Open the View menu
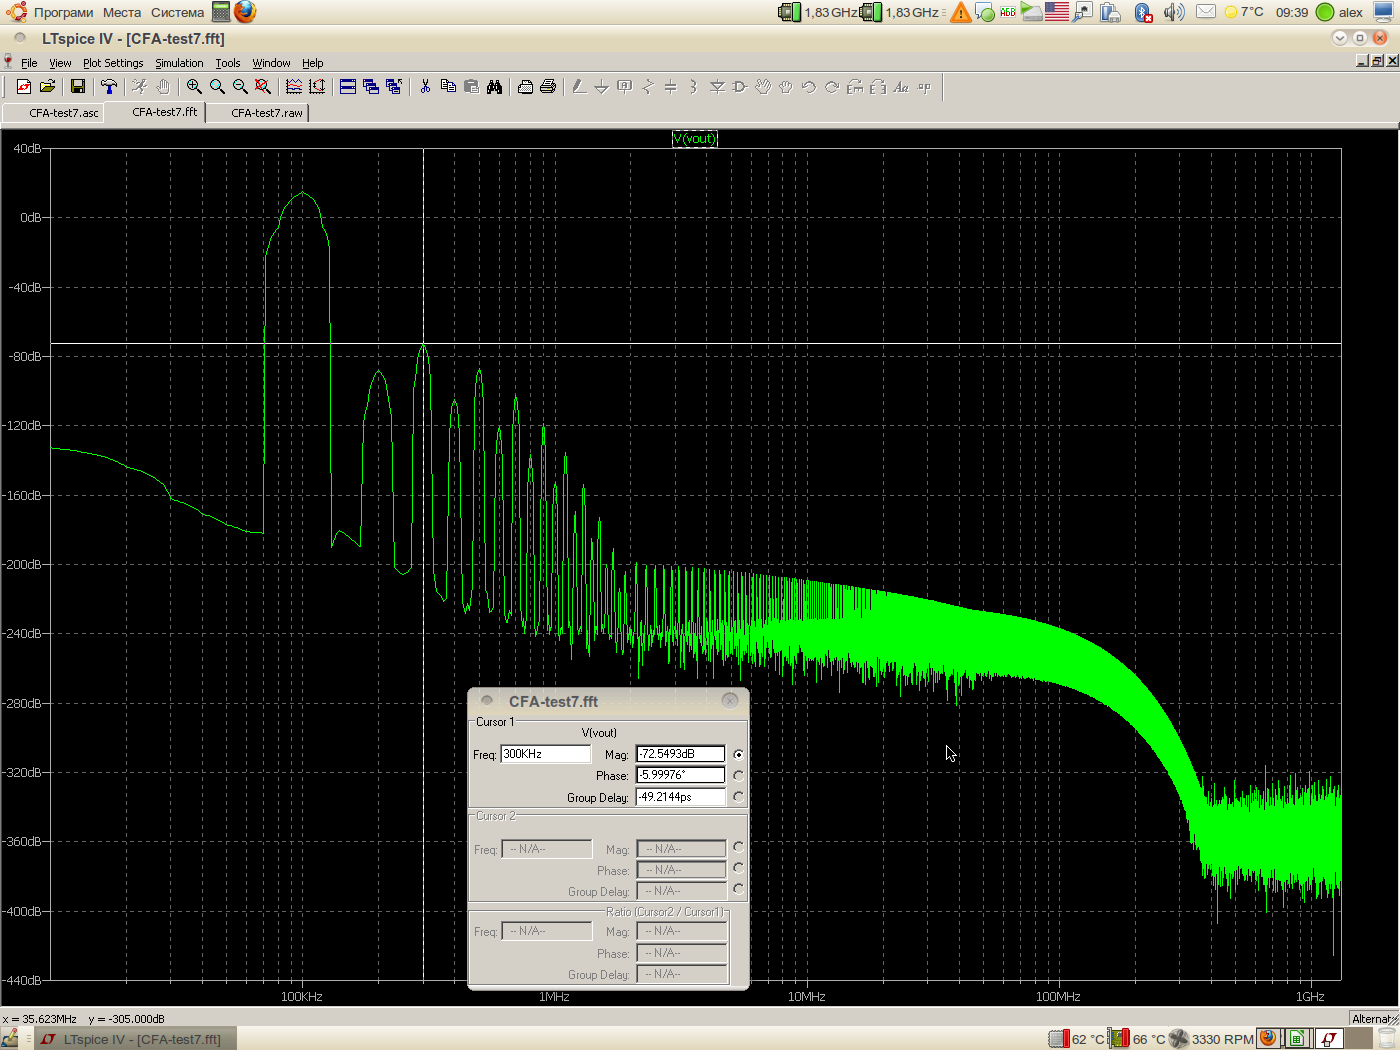1400x1050 pixels. coord(60,63)
